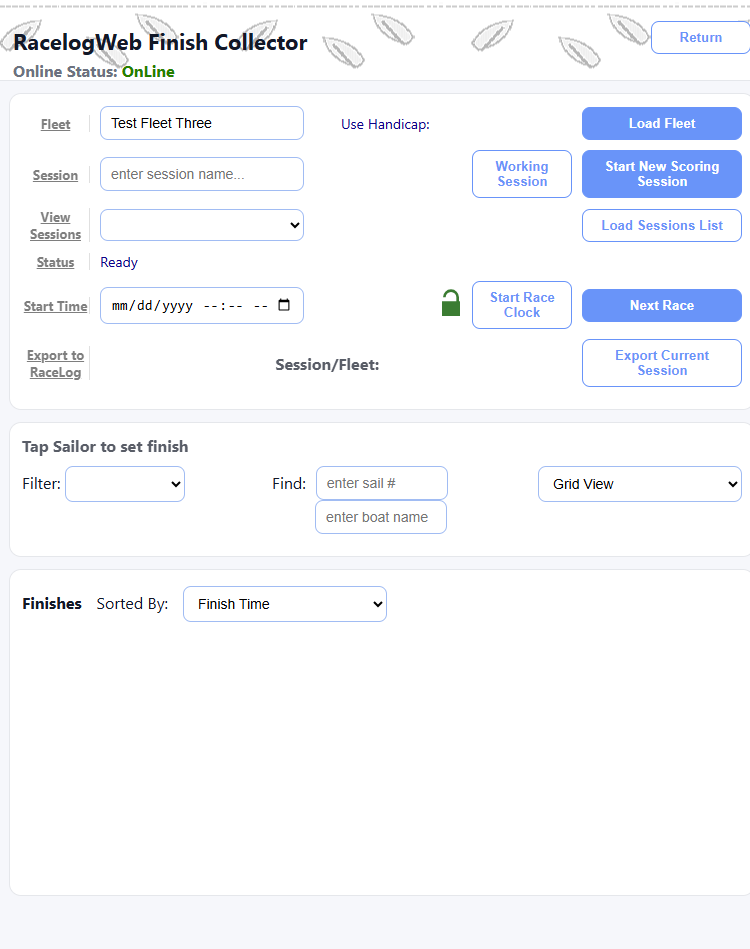Open the Working Session button
Screen dimensions: 750x949
(522, 174)
